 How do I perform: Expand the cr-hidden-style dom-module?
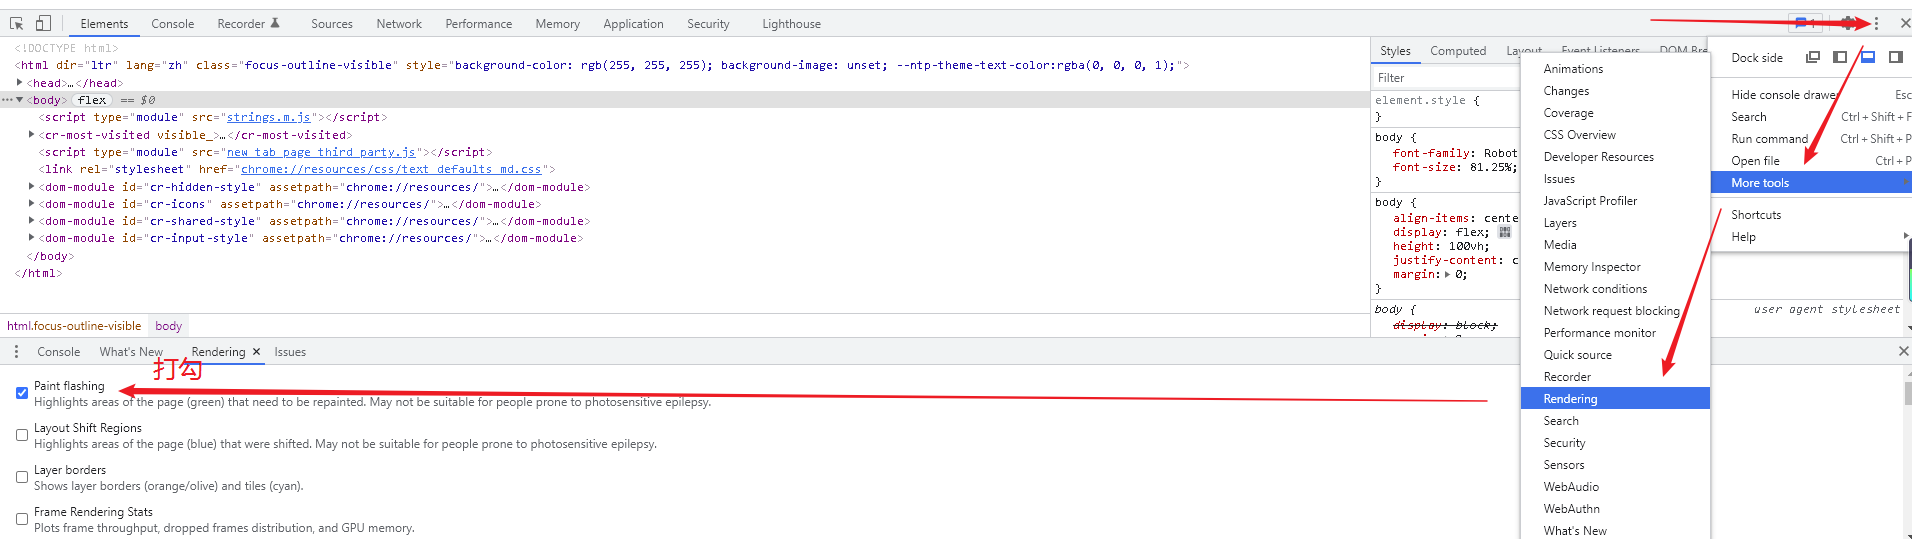[31, 187]
